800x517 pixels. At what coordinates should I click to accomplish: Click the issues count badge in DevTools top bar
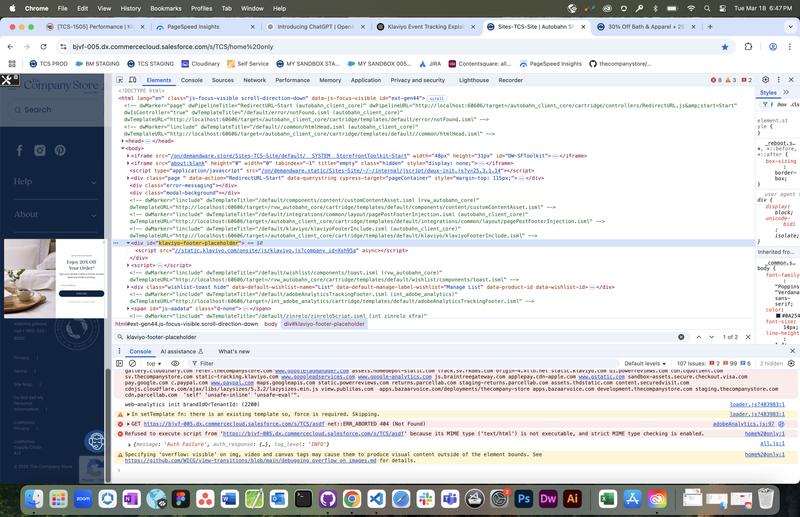tap(746, 80)
